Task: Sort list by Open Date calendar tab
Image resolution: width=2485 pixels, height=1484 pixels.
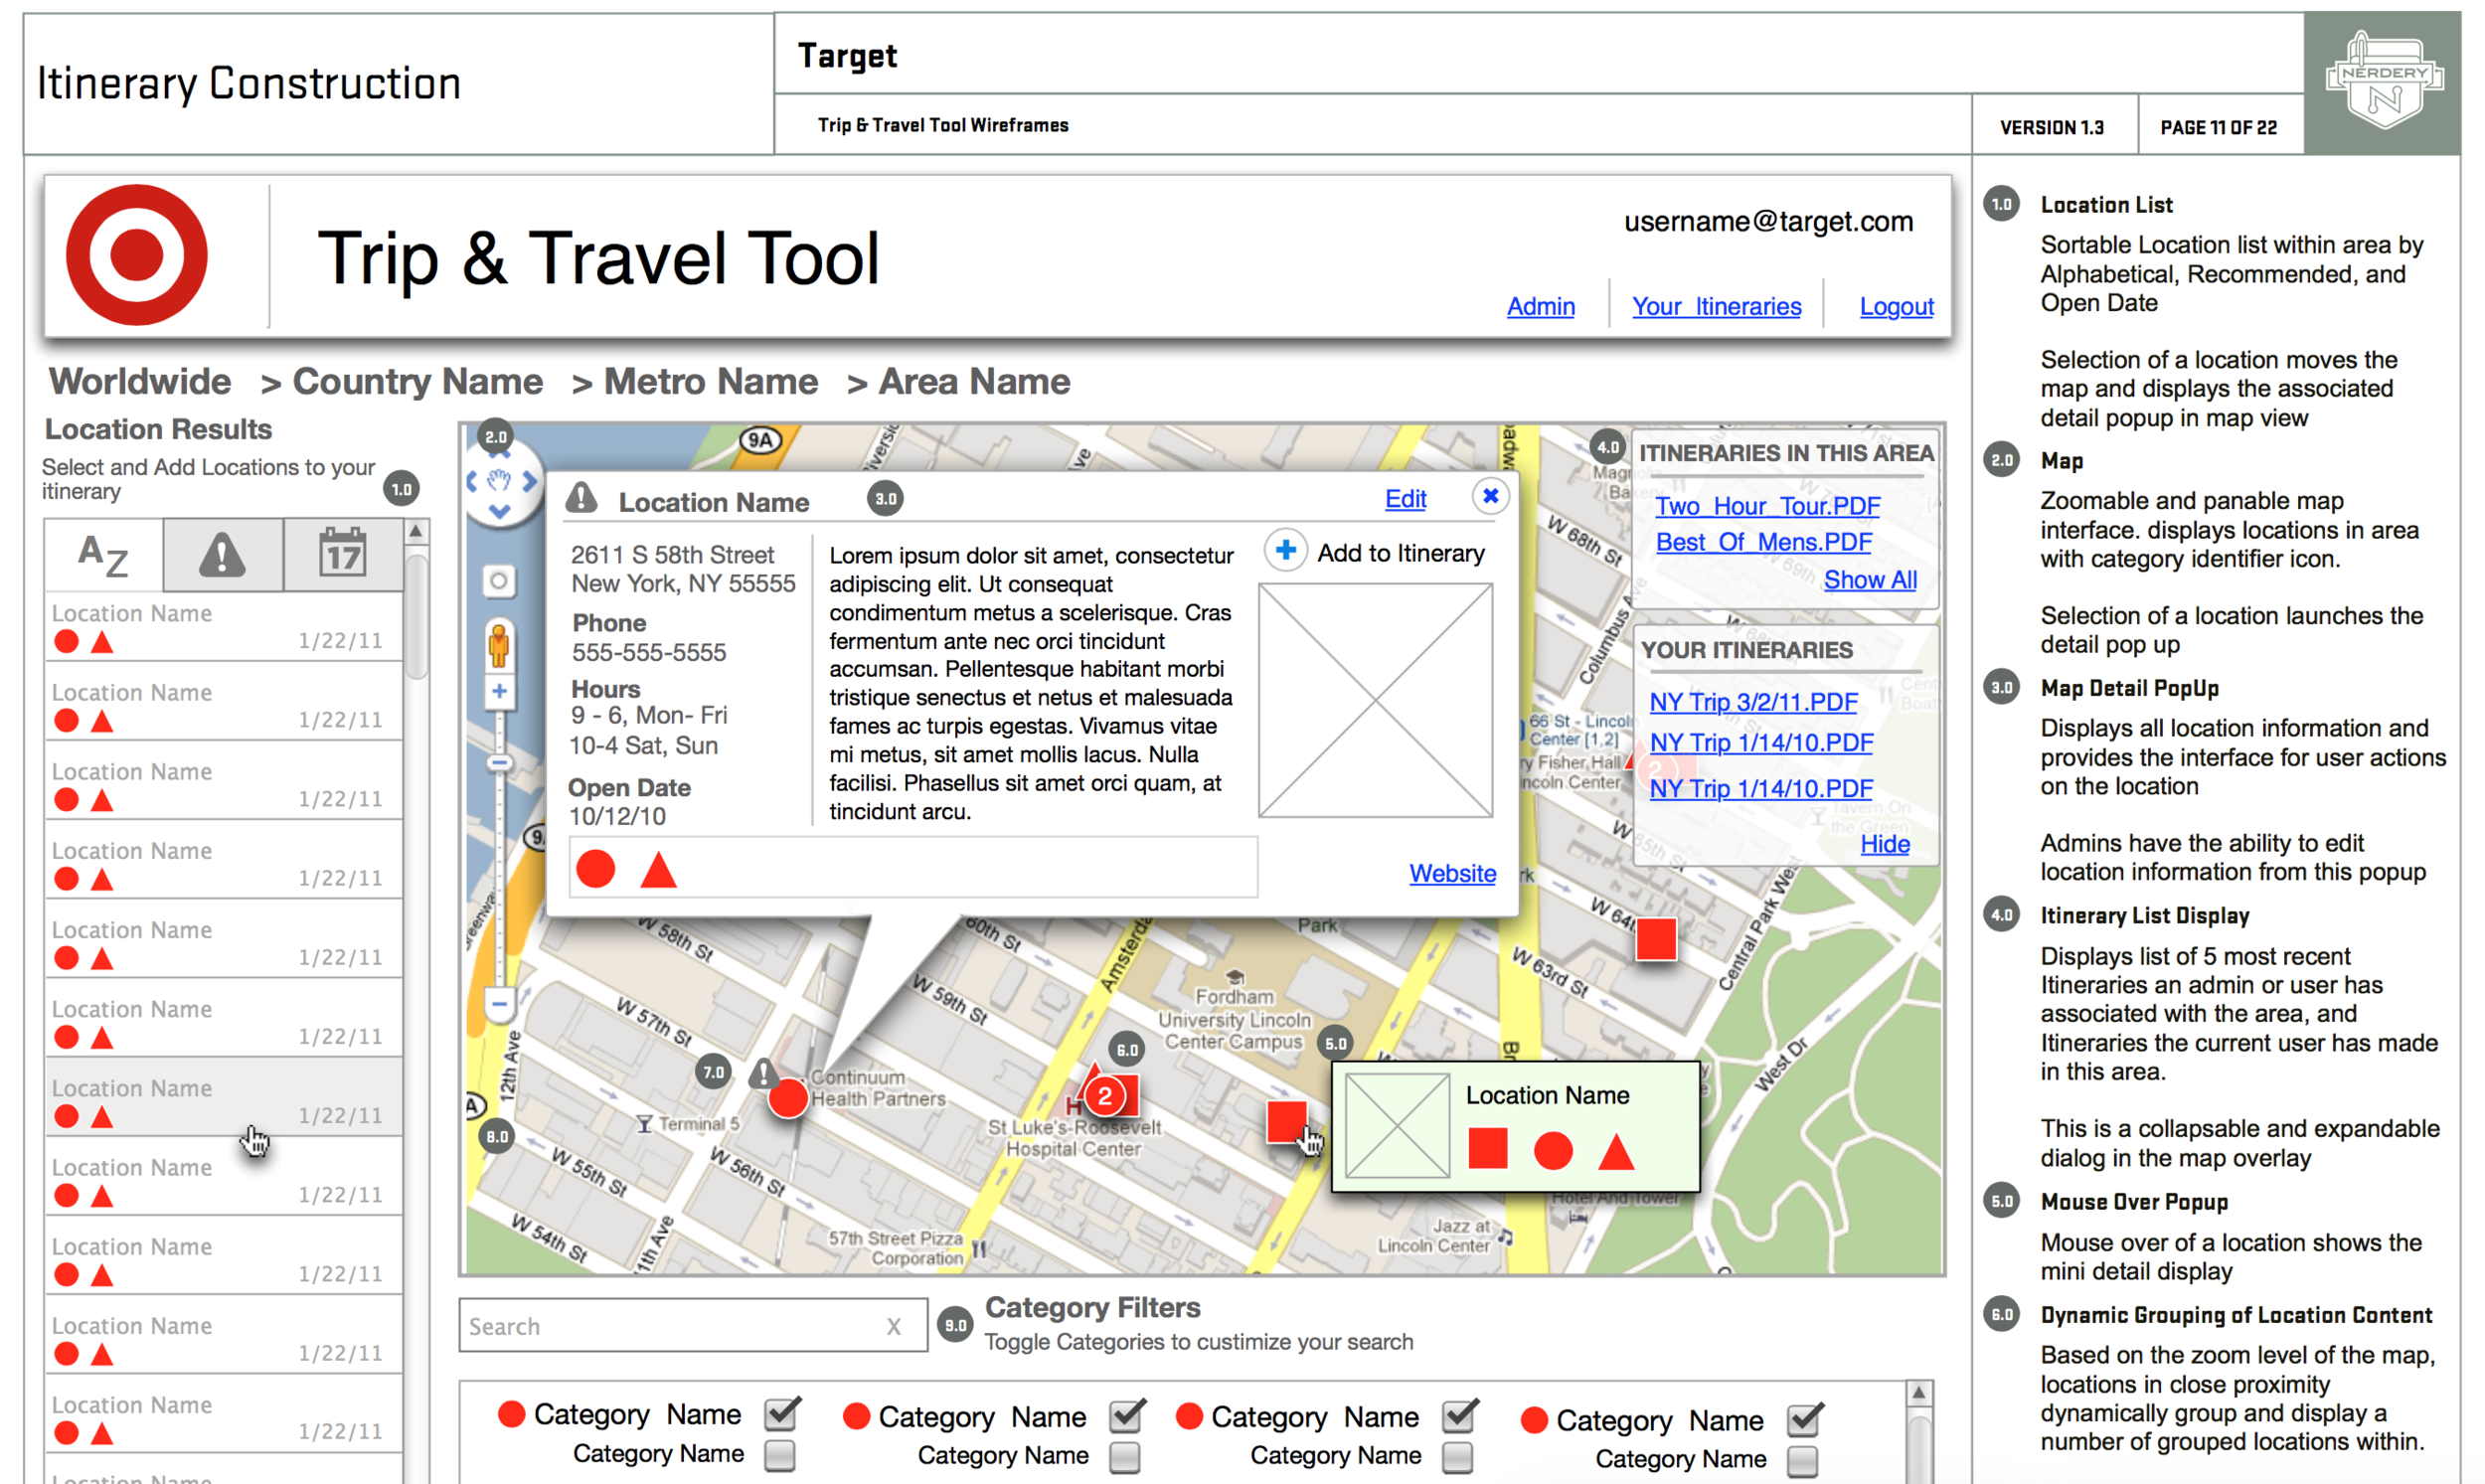Action: (x=343, y=554)
